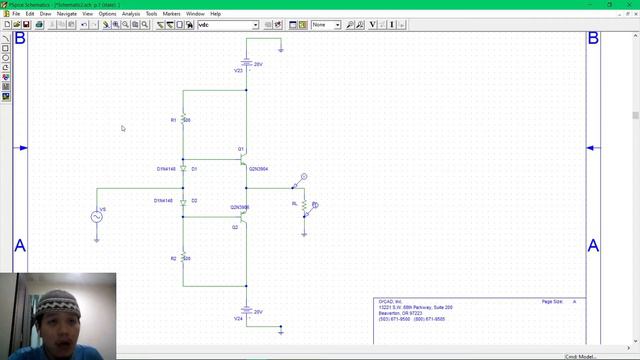This screenshot has width=640, height=360.
Task: Select the Insert Picture tool
Action: (6, 96)
